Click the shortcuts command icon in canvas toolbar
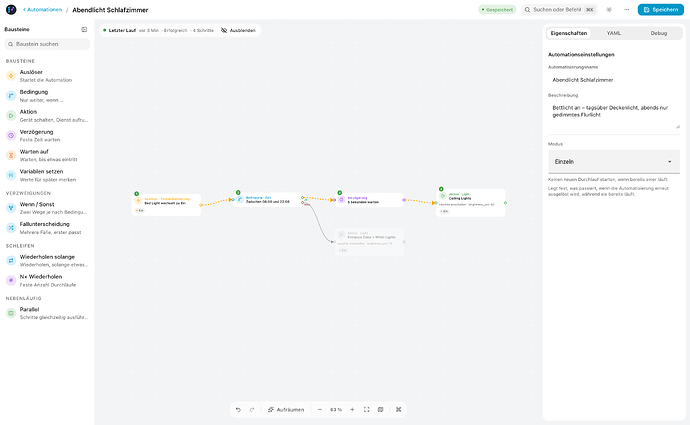This screenshot has height=425, width=690. pos(399,410)
